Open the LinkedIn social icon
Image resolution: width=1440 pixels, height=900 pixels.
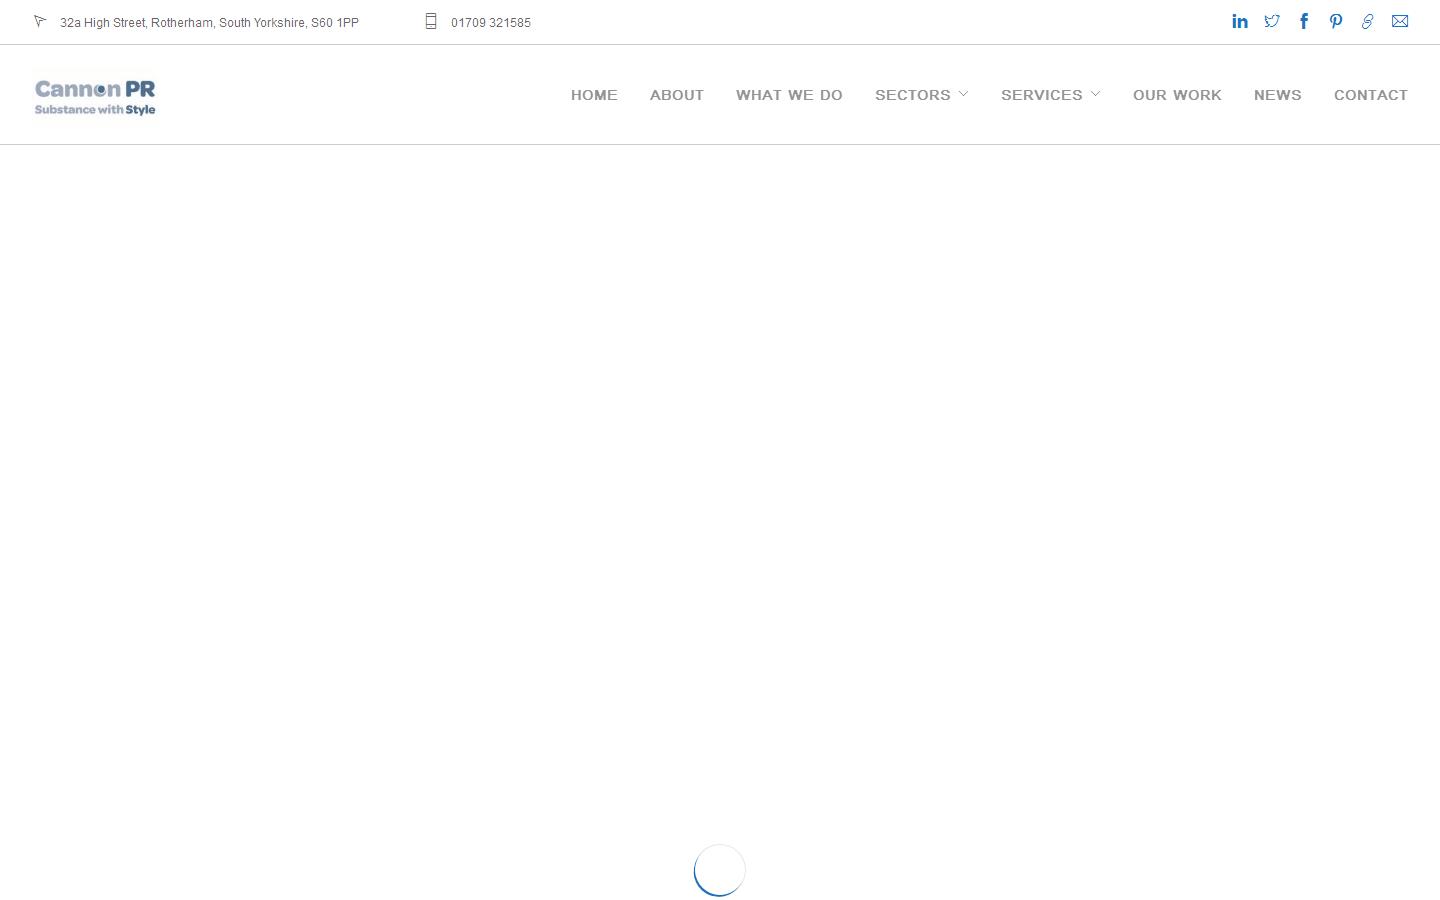[1240, 21]
